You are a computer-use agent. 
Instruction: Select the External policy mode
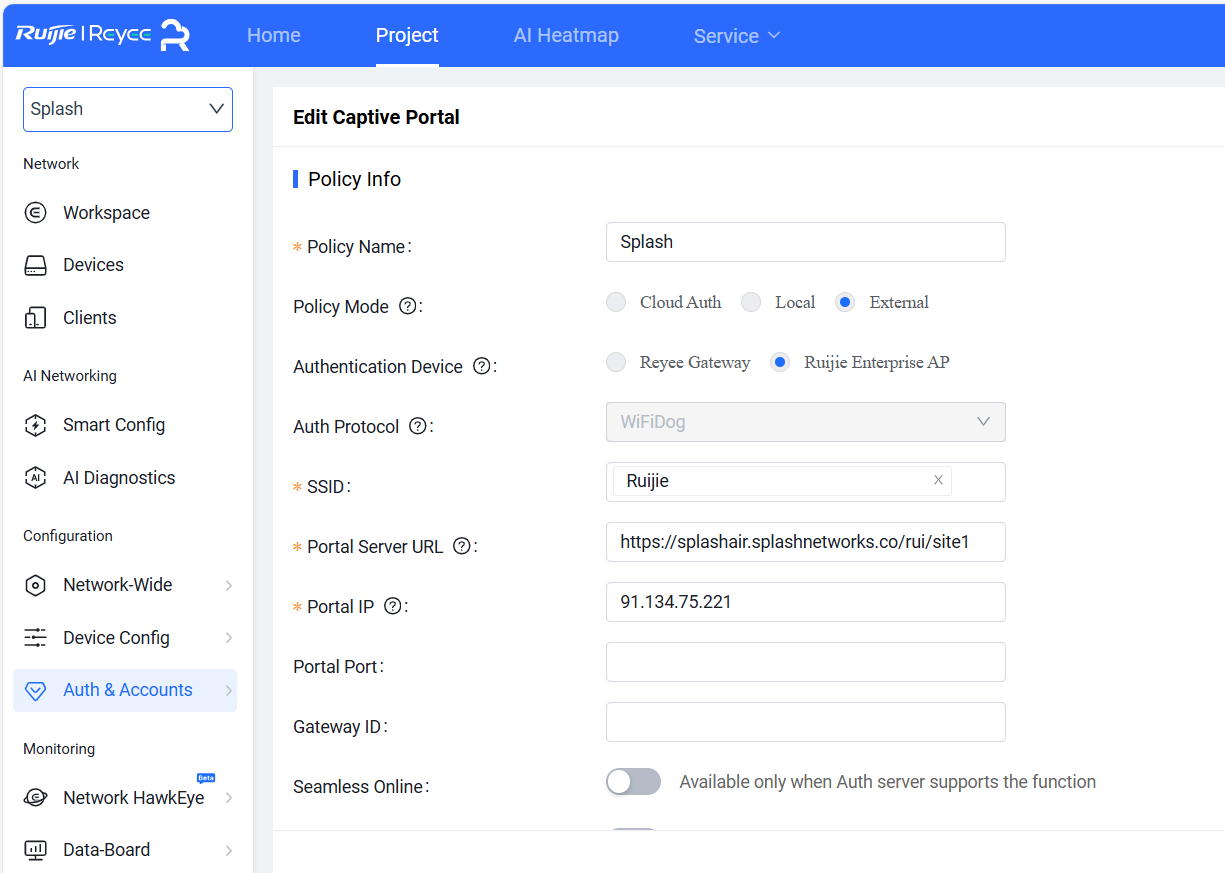click(845, 302)
